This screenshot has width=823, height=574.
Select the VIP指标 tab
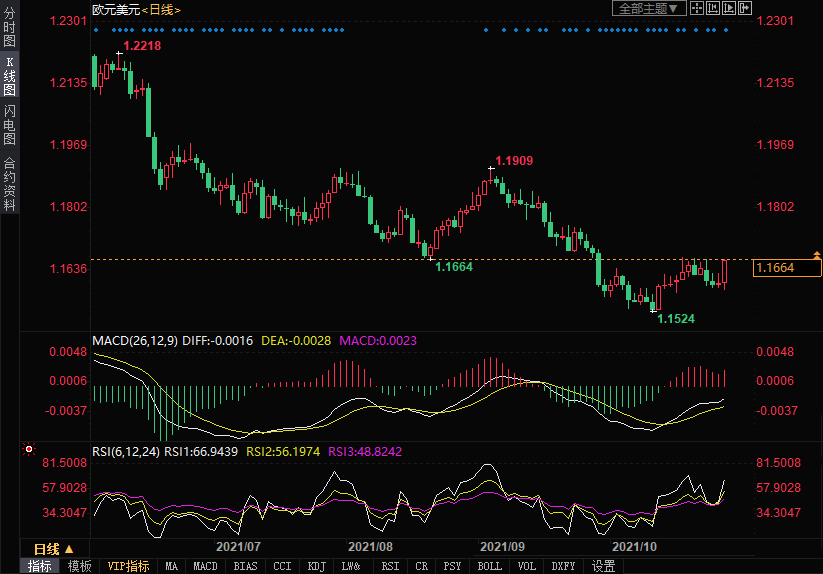pyautogui.click(x=129, y=566)
